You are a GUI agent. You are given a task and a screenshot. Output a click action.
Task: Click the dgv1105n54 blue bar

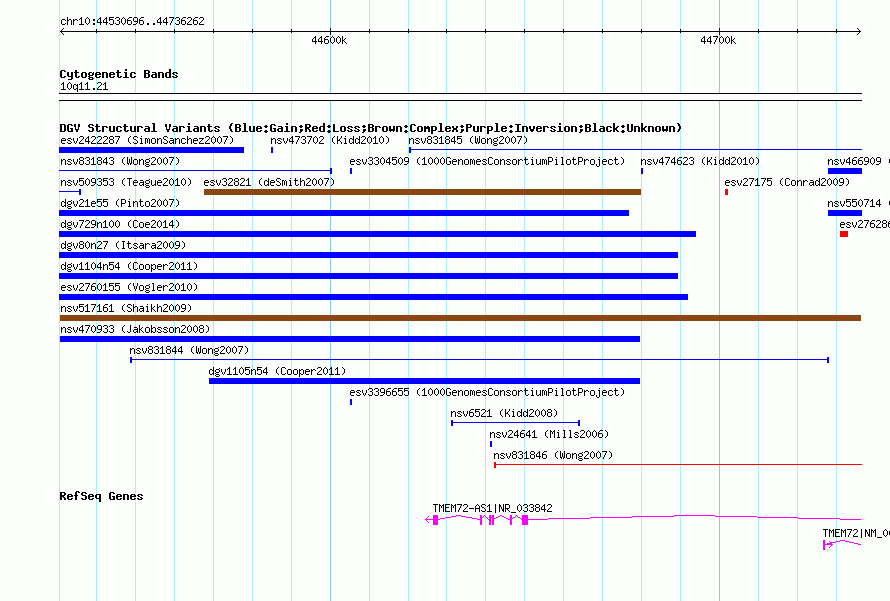tap(424, 381)
